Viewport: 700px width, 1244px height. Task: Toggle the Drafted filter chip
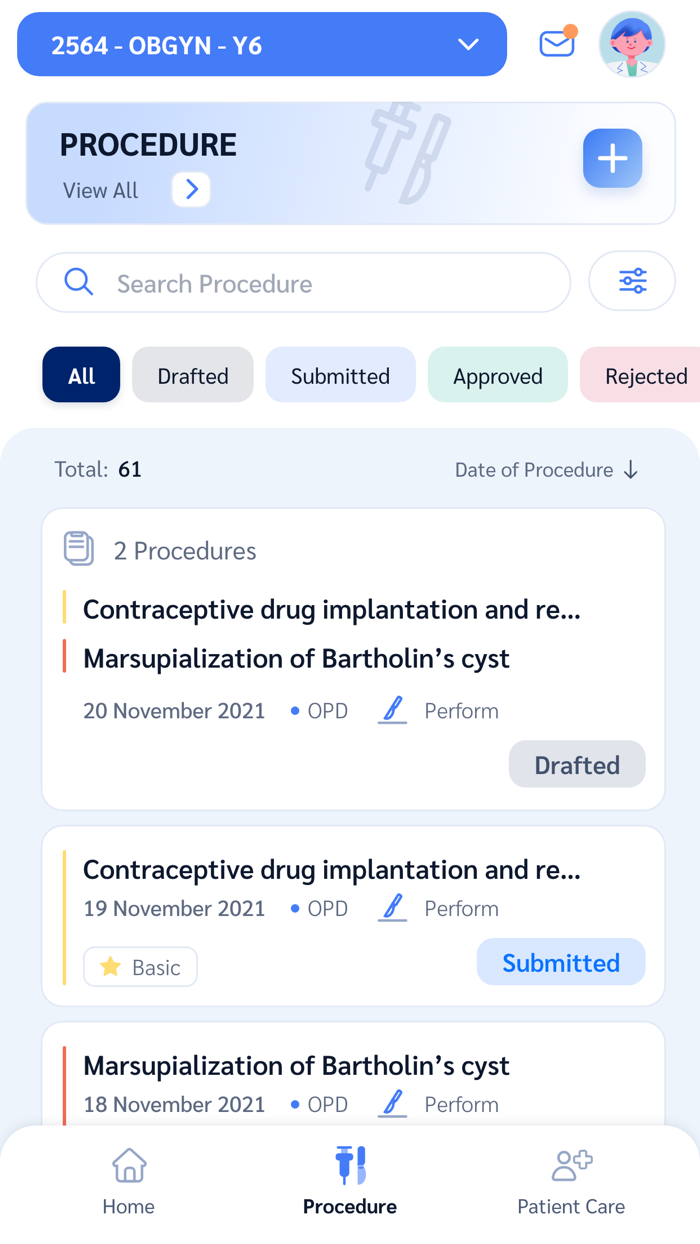192,375
